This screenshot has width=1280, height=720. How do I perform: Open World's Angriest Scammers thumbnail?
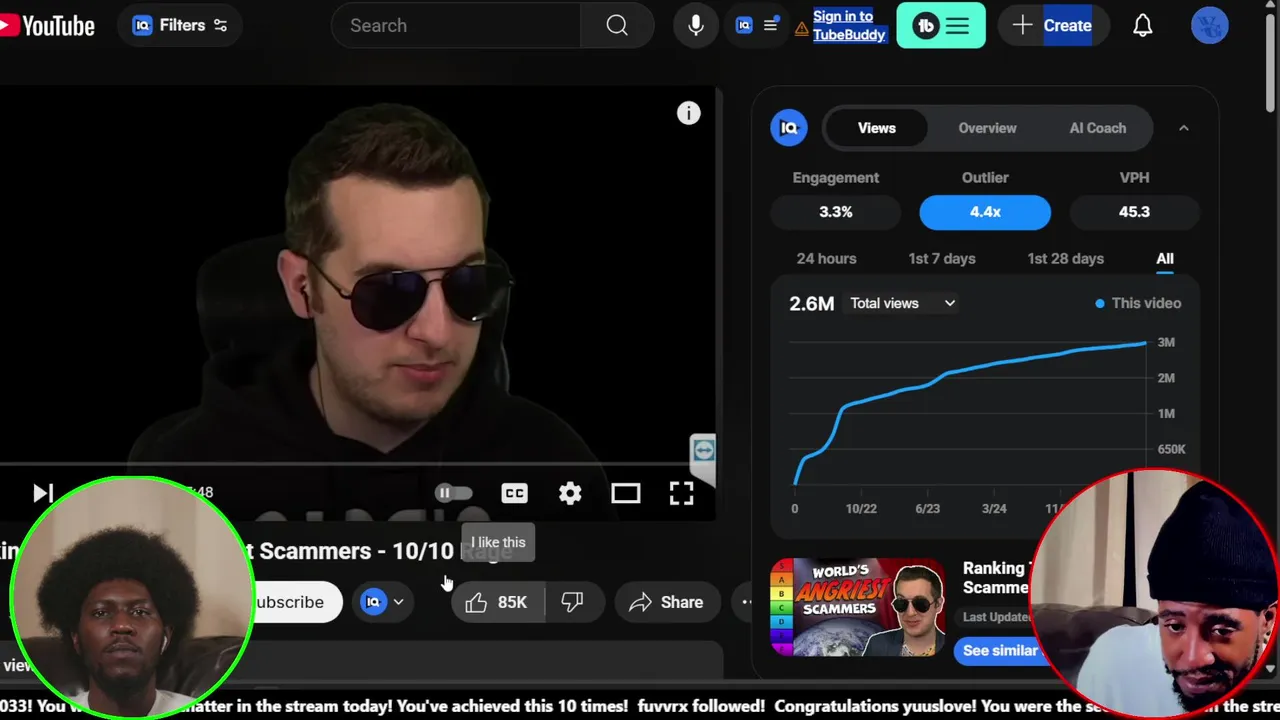click(857, 607)
